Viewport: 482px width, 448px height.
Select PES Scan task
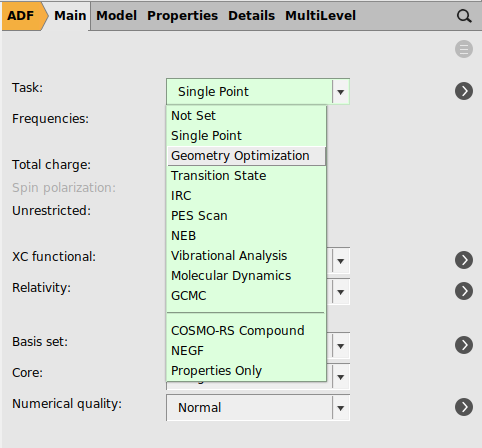[x=246, y=216]
